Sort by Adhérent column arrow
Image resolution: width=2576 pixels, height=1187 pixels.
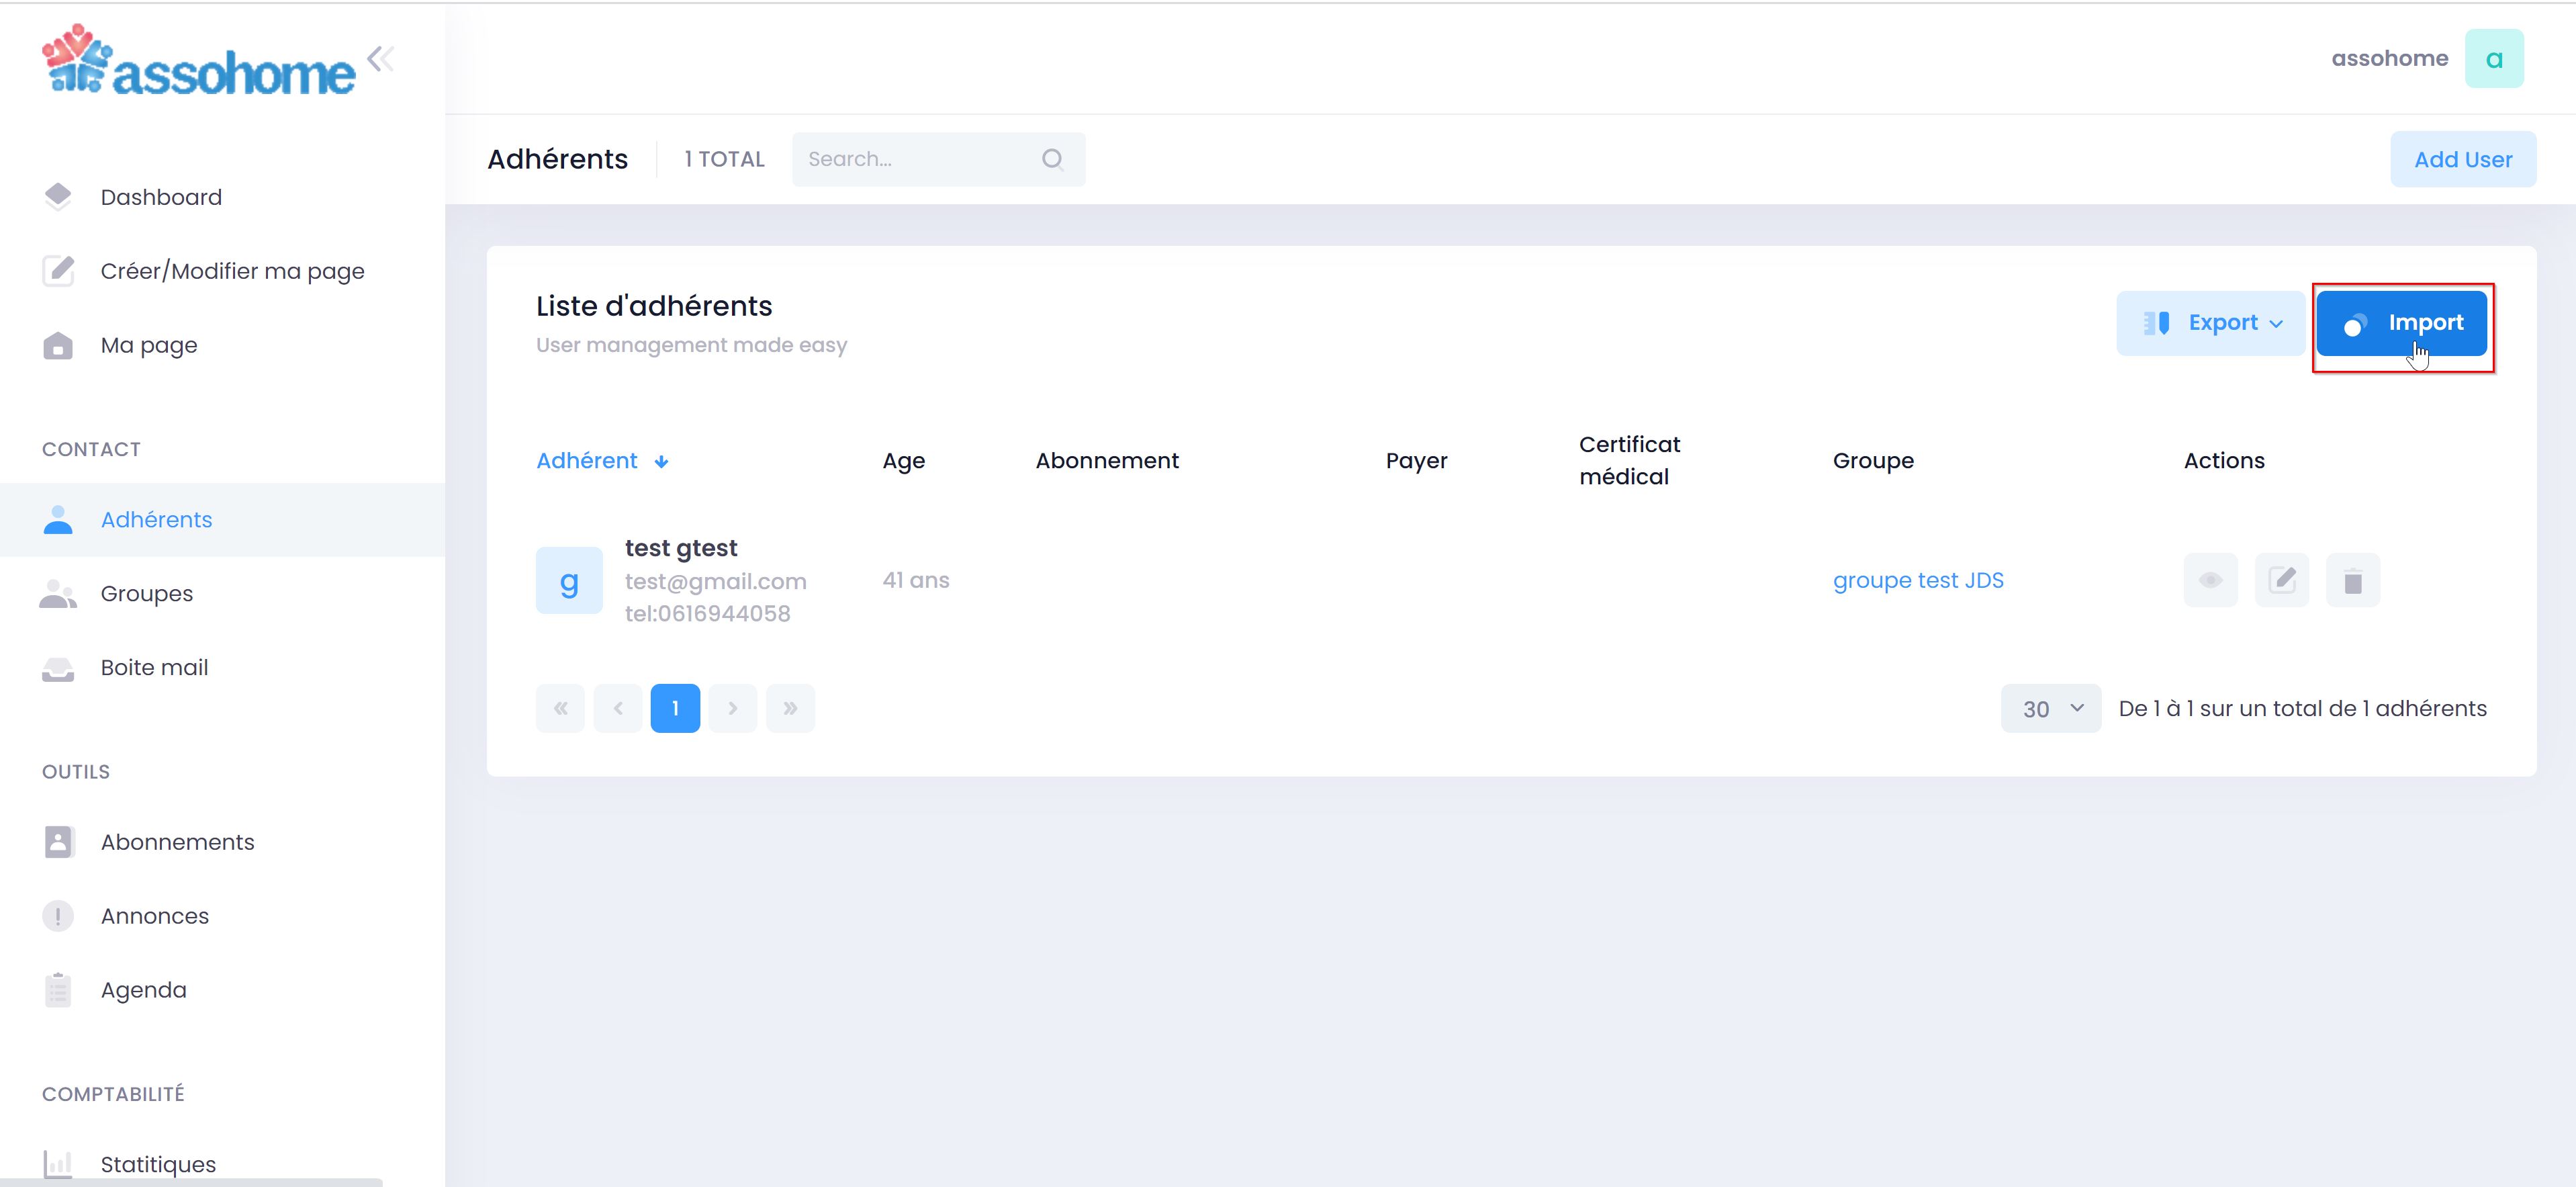[661, 461]
